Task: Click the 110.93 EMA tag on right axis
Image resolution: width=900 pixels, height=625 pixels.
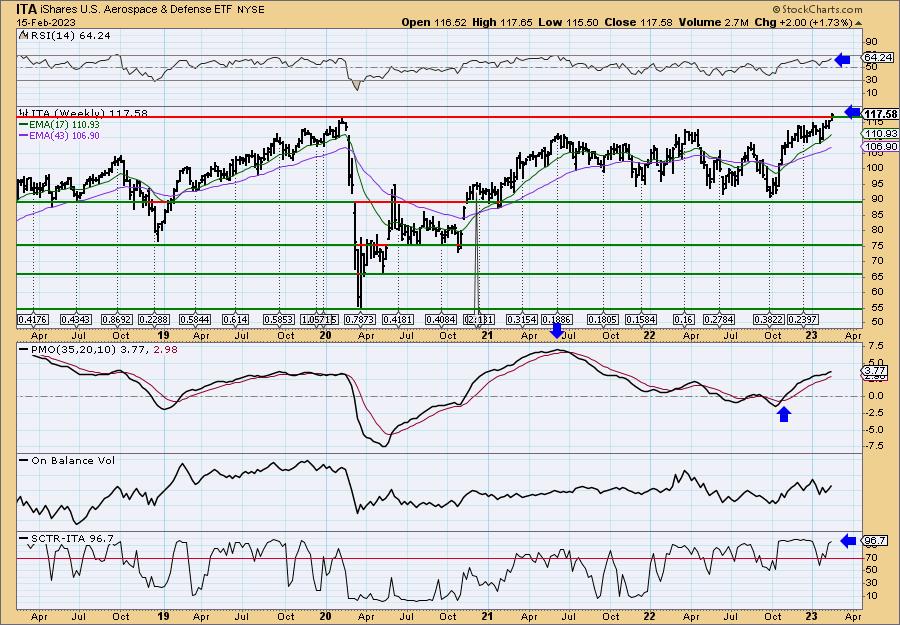Action: click(880, 134)
